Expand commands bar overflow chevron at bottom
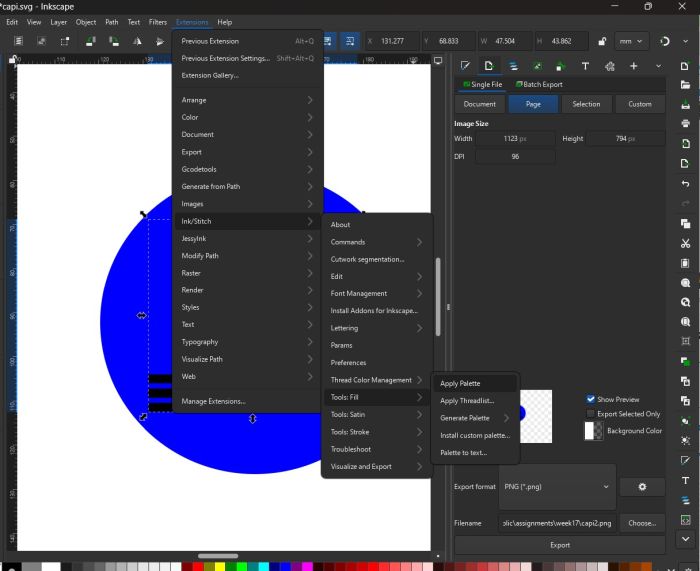Image resolution: width=700 pixels, height=571 pixels. (685, 539)
